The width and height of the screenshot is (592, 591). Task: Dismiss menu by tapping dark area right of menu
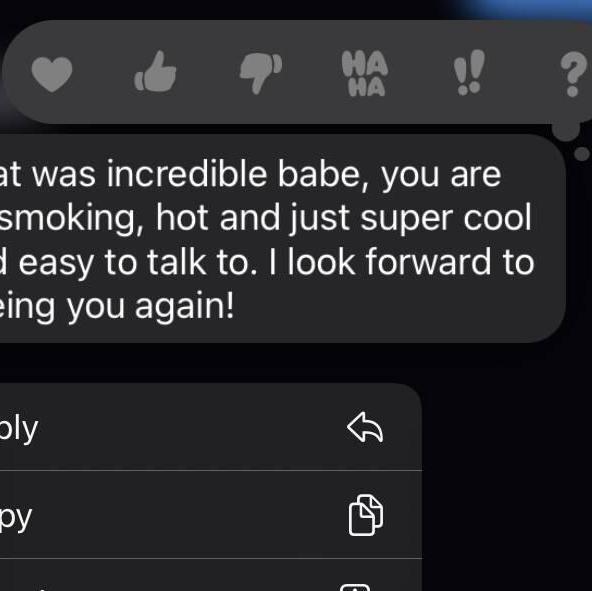pos(506,472)
